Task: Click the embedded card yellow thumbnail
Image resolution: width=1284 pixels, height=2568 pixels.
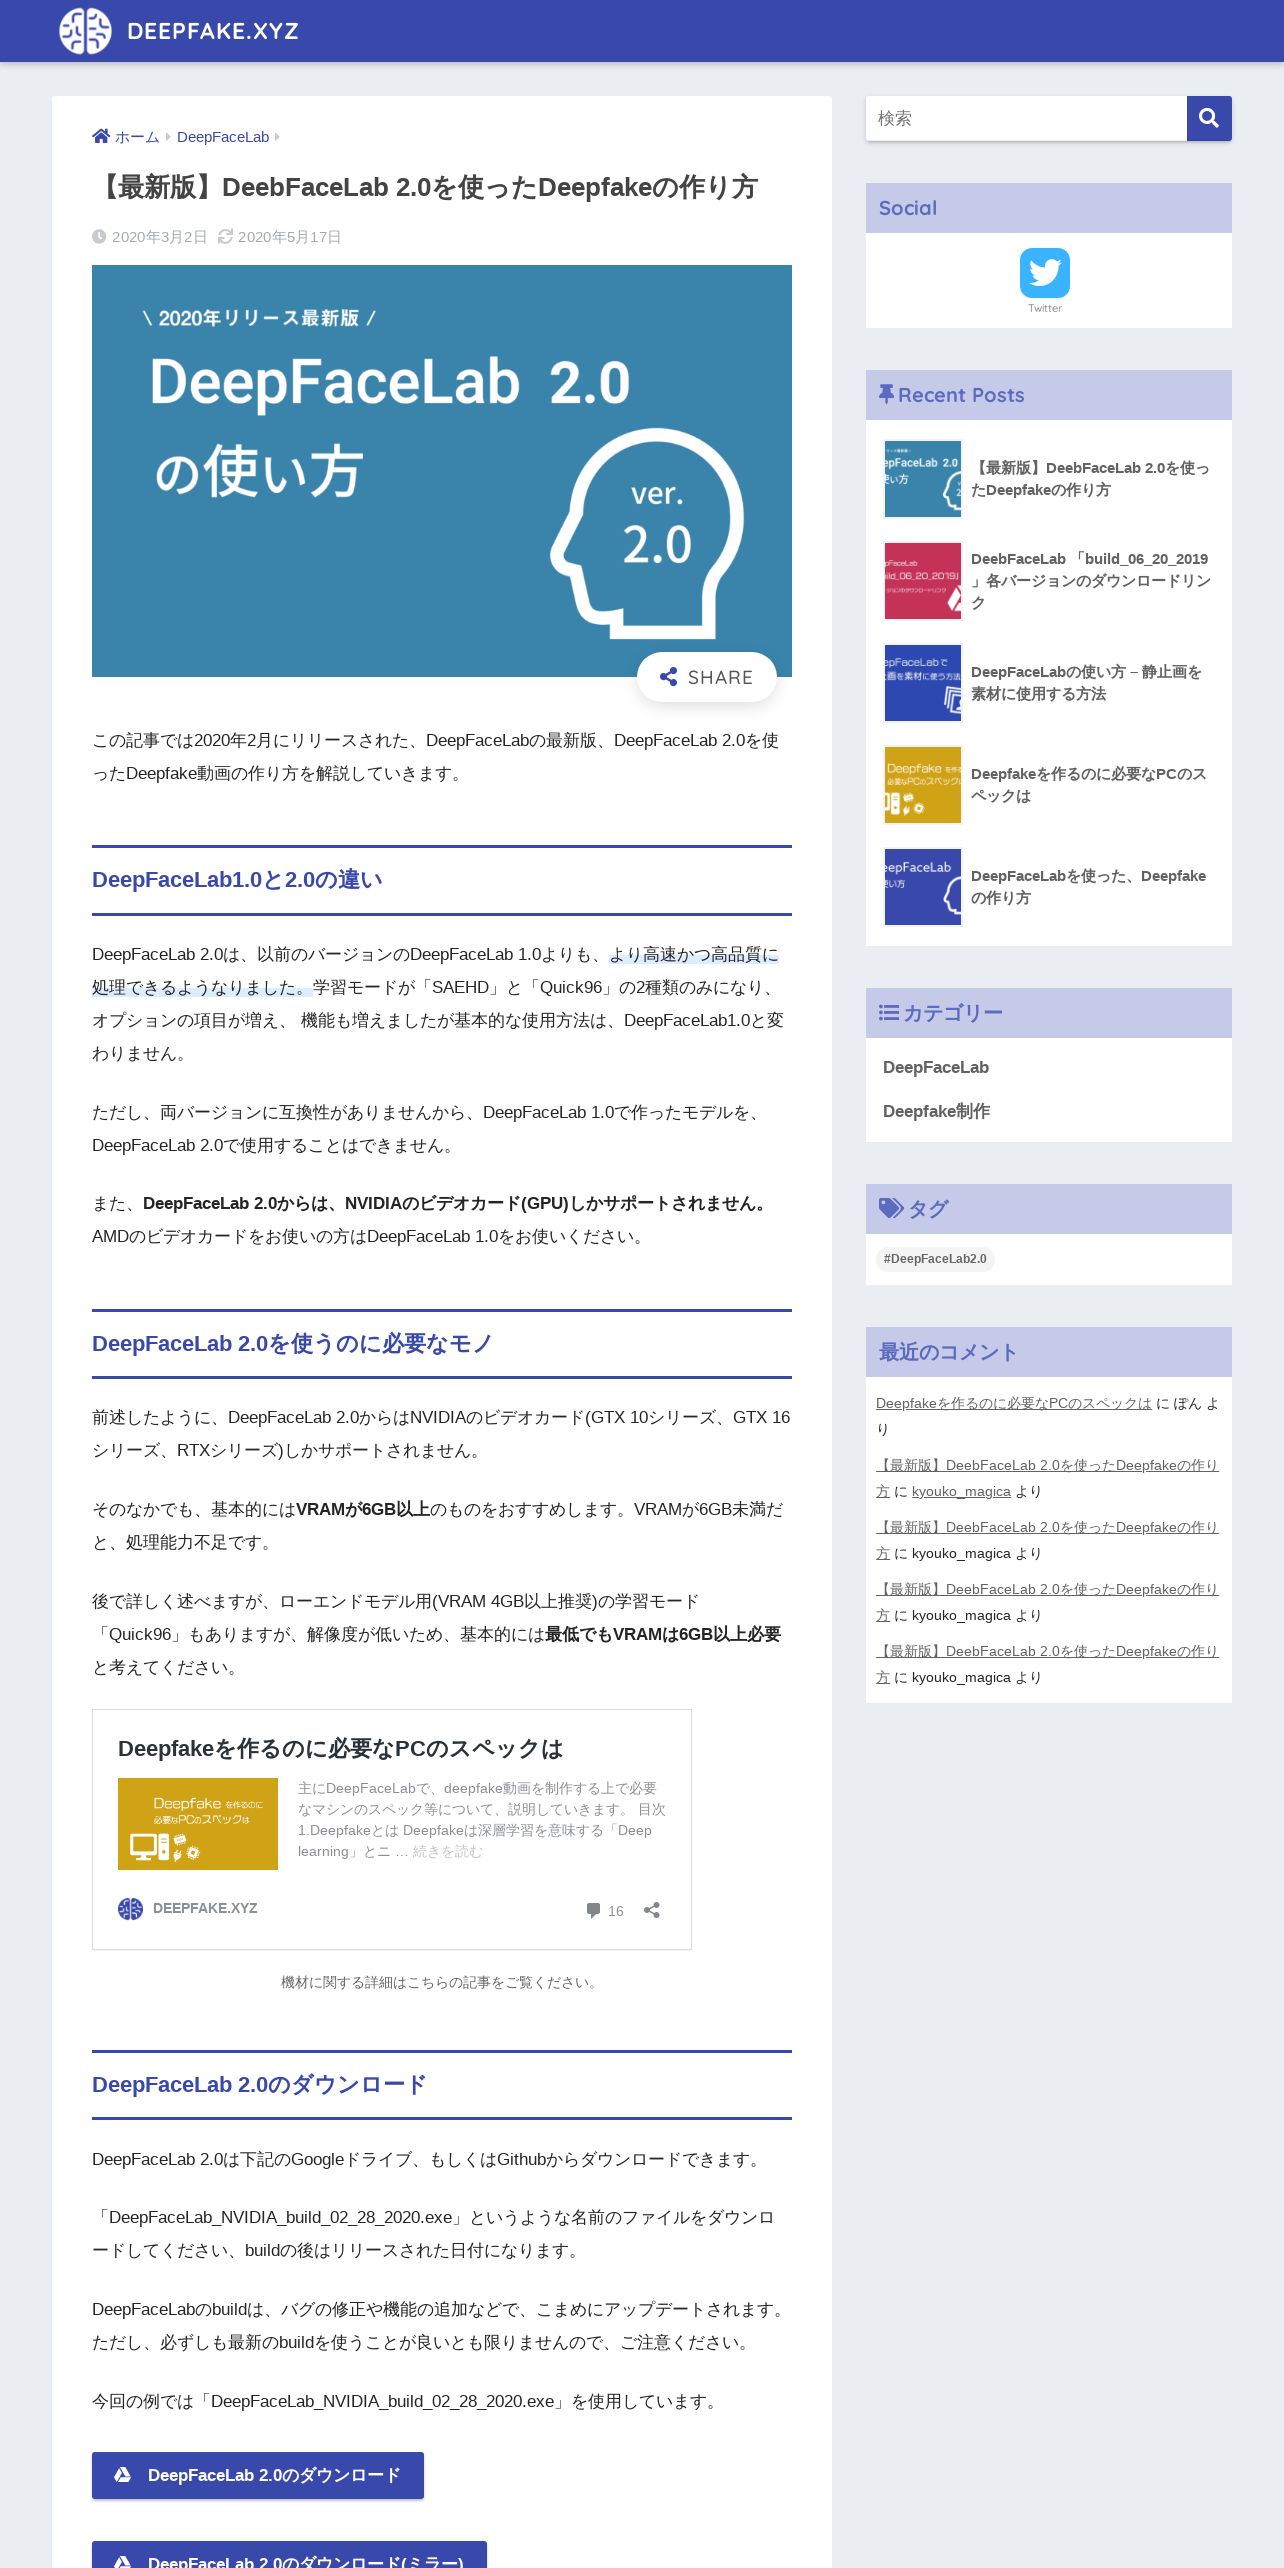Action: pos(198,1824)
